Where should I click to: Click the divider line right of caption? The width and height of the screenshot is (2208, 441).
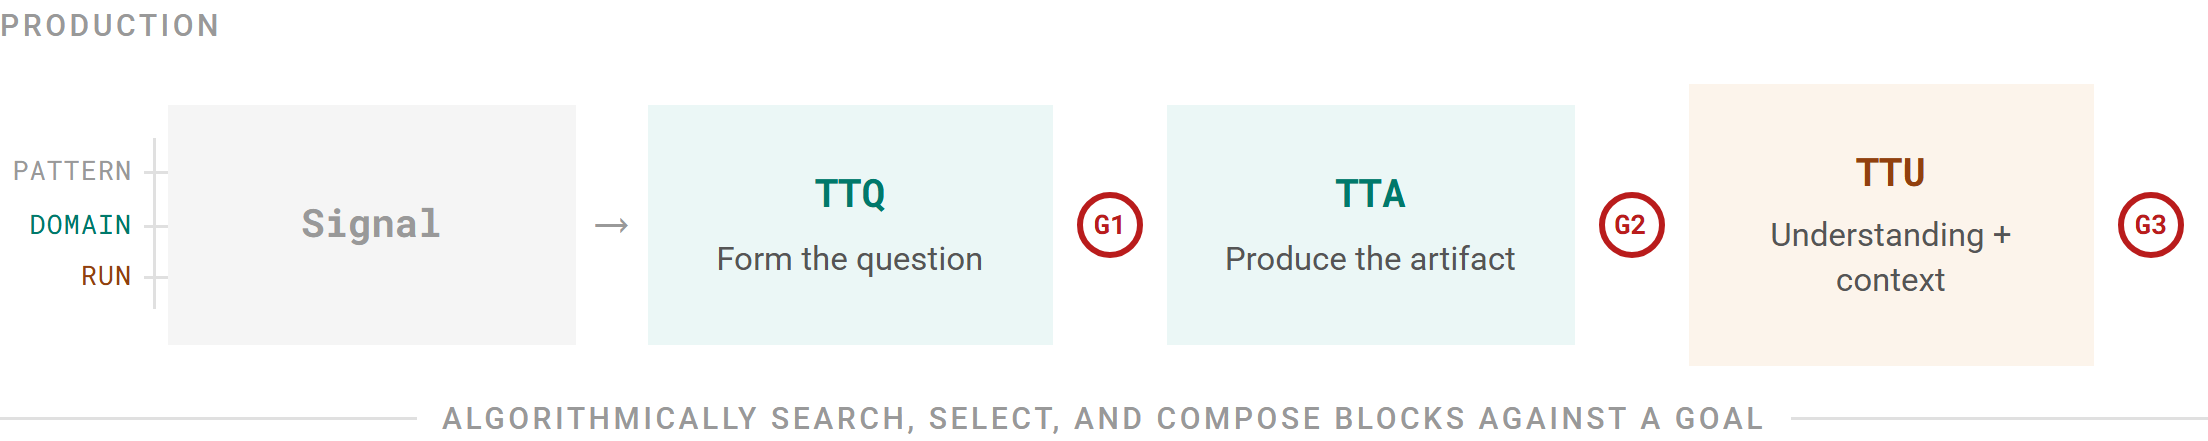(x=1998, y=418)
